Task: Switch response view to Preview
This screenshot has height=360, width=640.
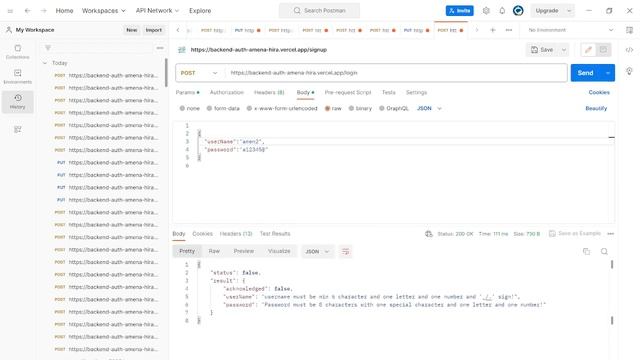Action: tap(244, 251)
